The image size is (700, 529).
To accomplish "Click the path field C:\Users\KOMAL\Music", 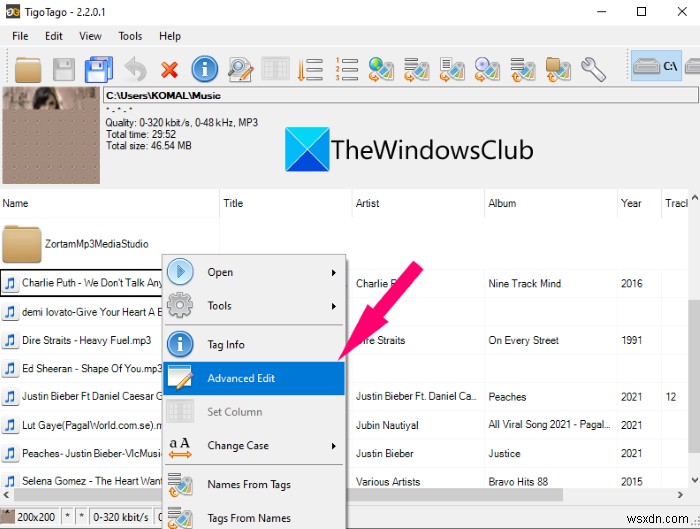I will (400, 95).
